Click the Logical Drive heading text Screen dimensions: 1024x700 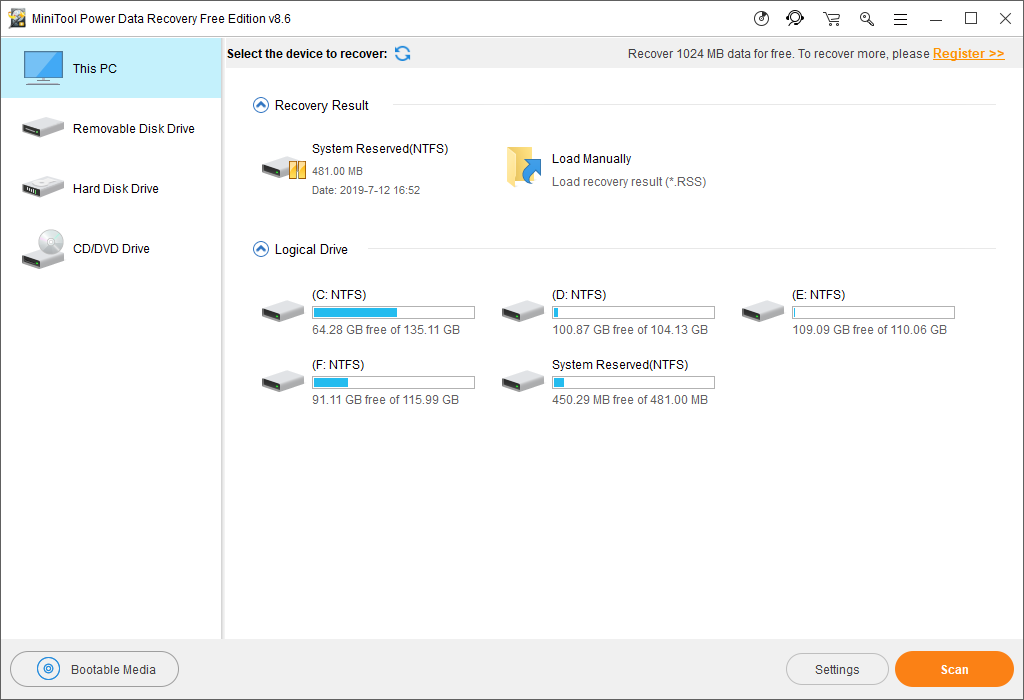coord(311,249)
